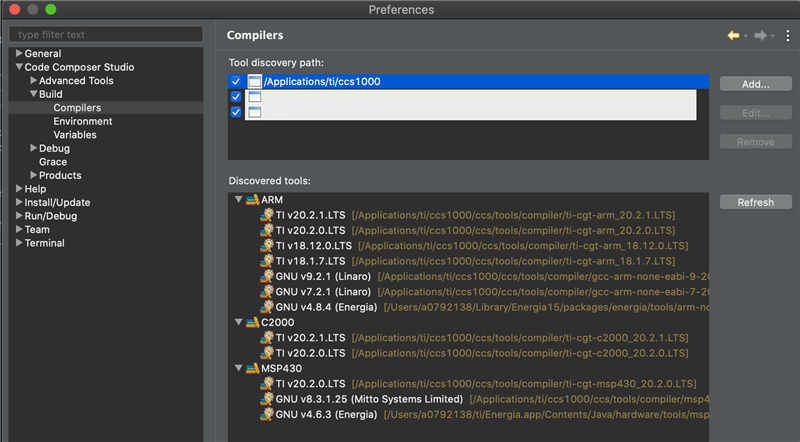Screen dimensions: 800x442
Task: Open the three-dot view menu
Action: pos(788,35)
